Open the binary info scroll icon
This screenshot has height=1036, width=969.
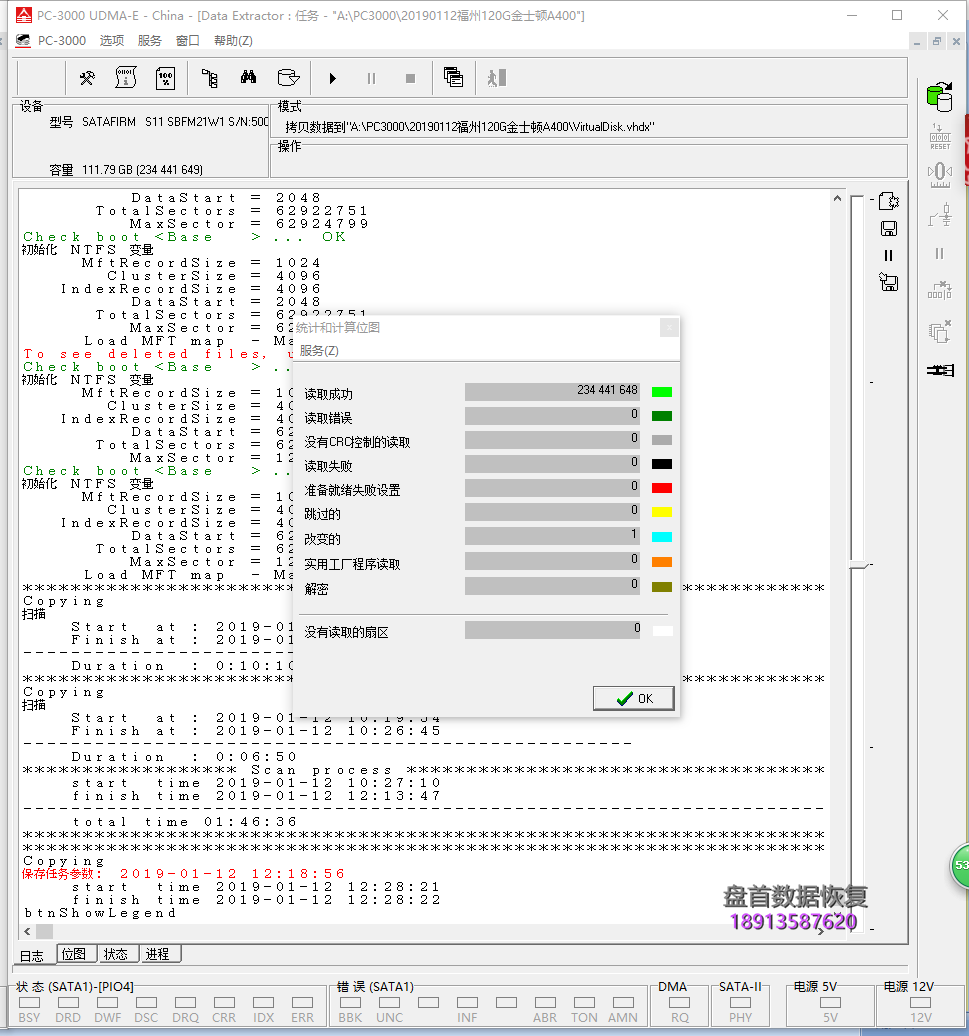(x=126, y=78)
